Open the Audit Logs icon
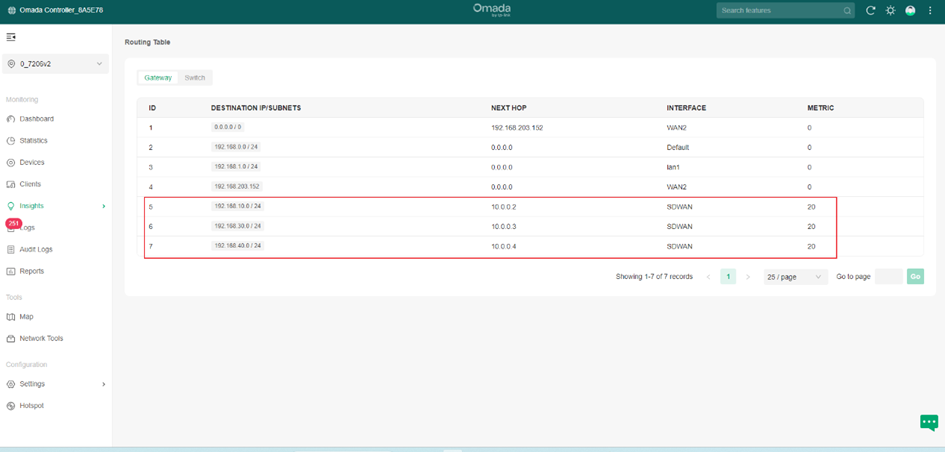The image size is (945, 452). (x=10, y=250)
